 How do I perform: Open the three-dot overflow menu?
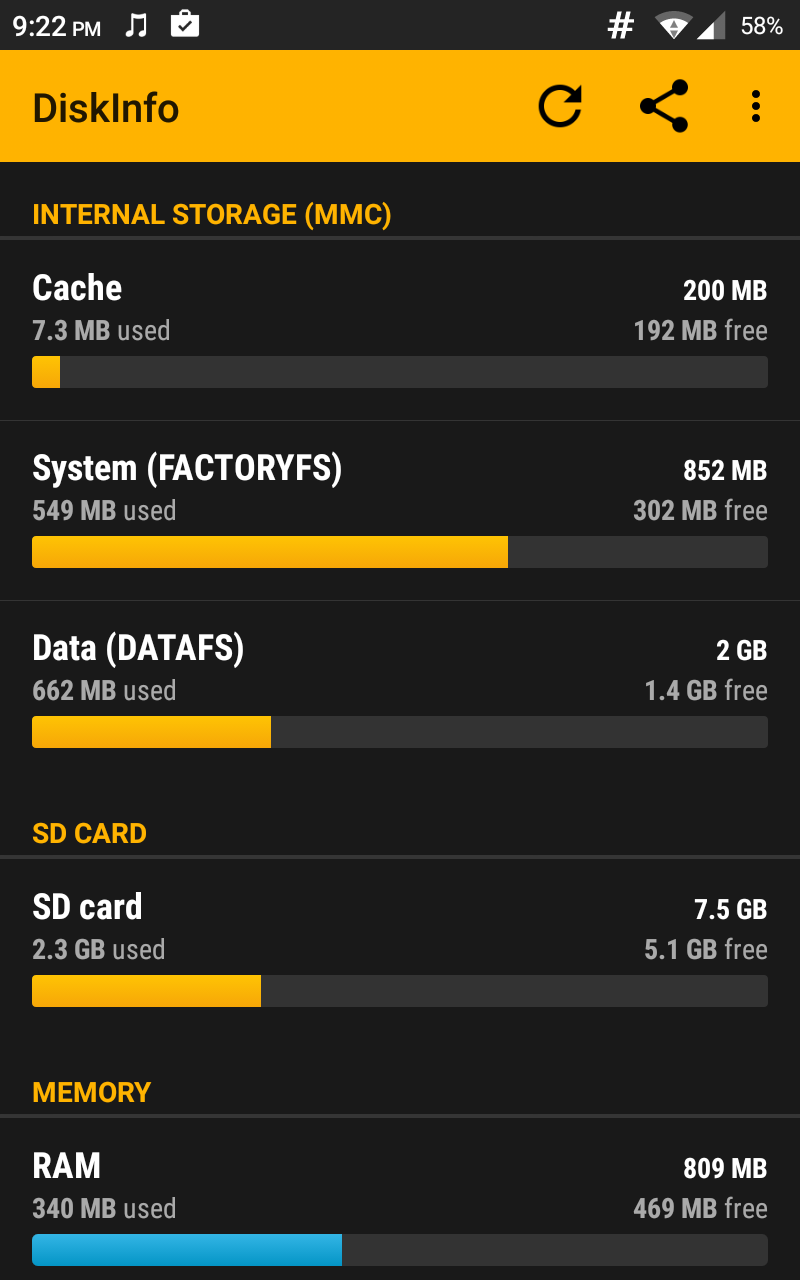click(756, 107)
